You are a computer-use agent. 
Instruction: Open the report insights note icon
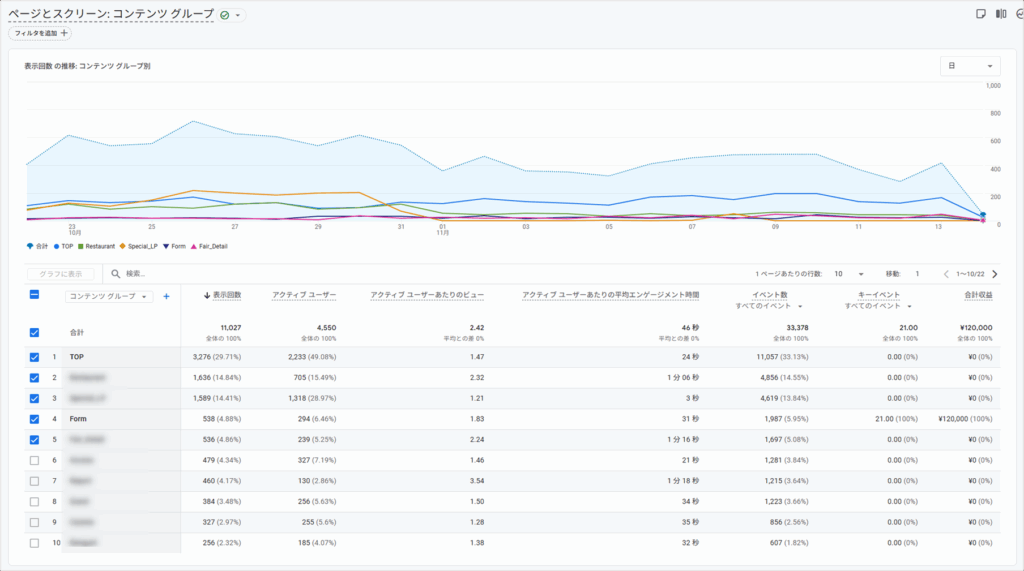[x=981, y=14]
